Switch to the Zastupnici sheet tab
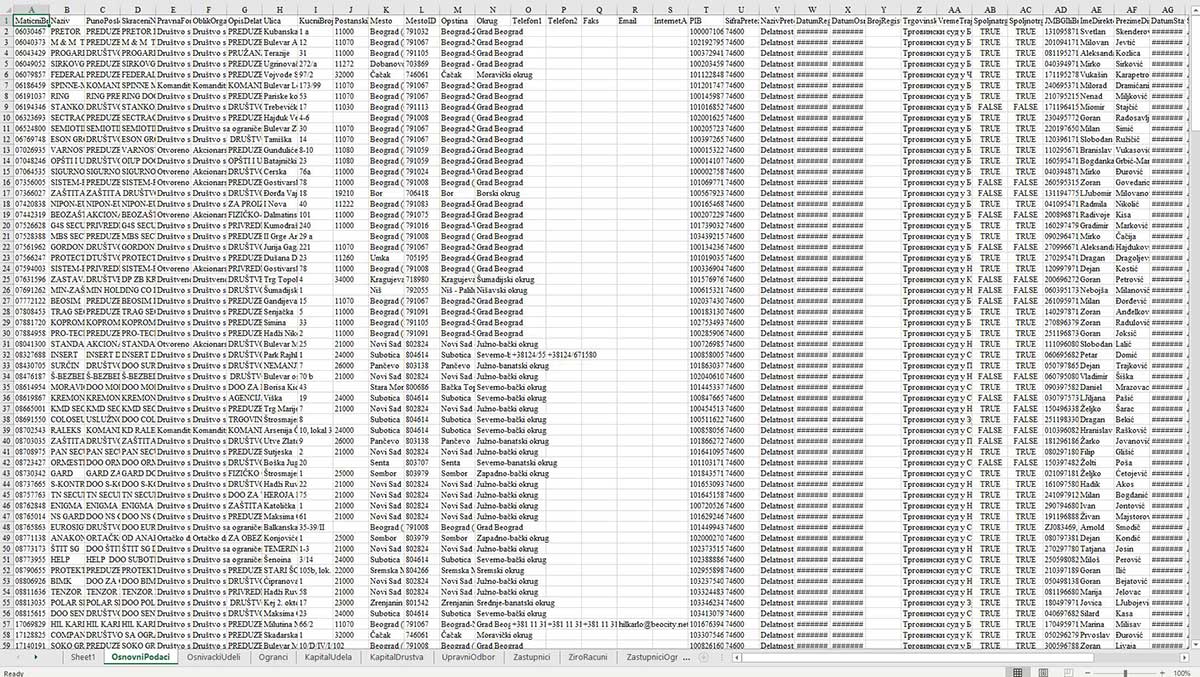Screen dimensions: 1200x677 click(532, 657)
